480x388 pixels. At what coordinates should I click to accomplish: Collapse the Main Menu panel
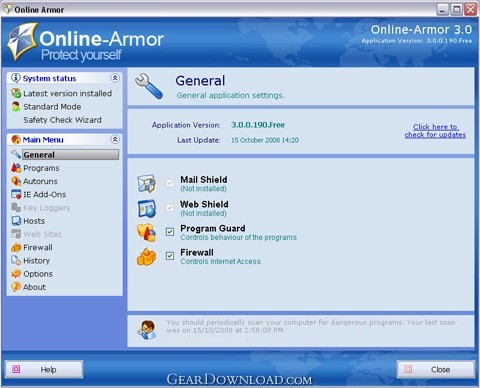coord(115,139)
